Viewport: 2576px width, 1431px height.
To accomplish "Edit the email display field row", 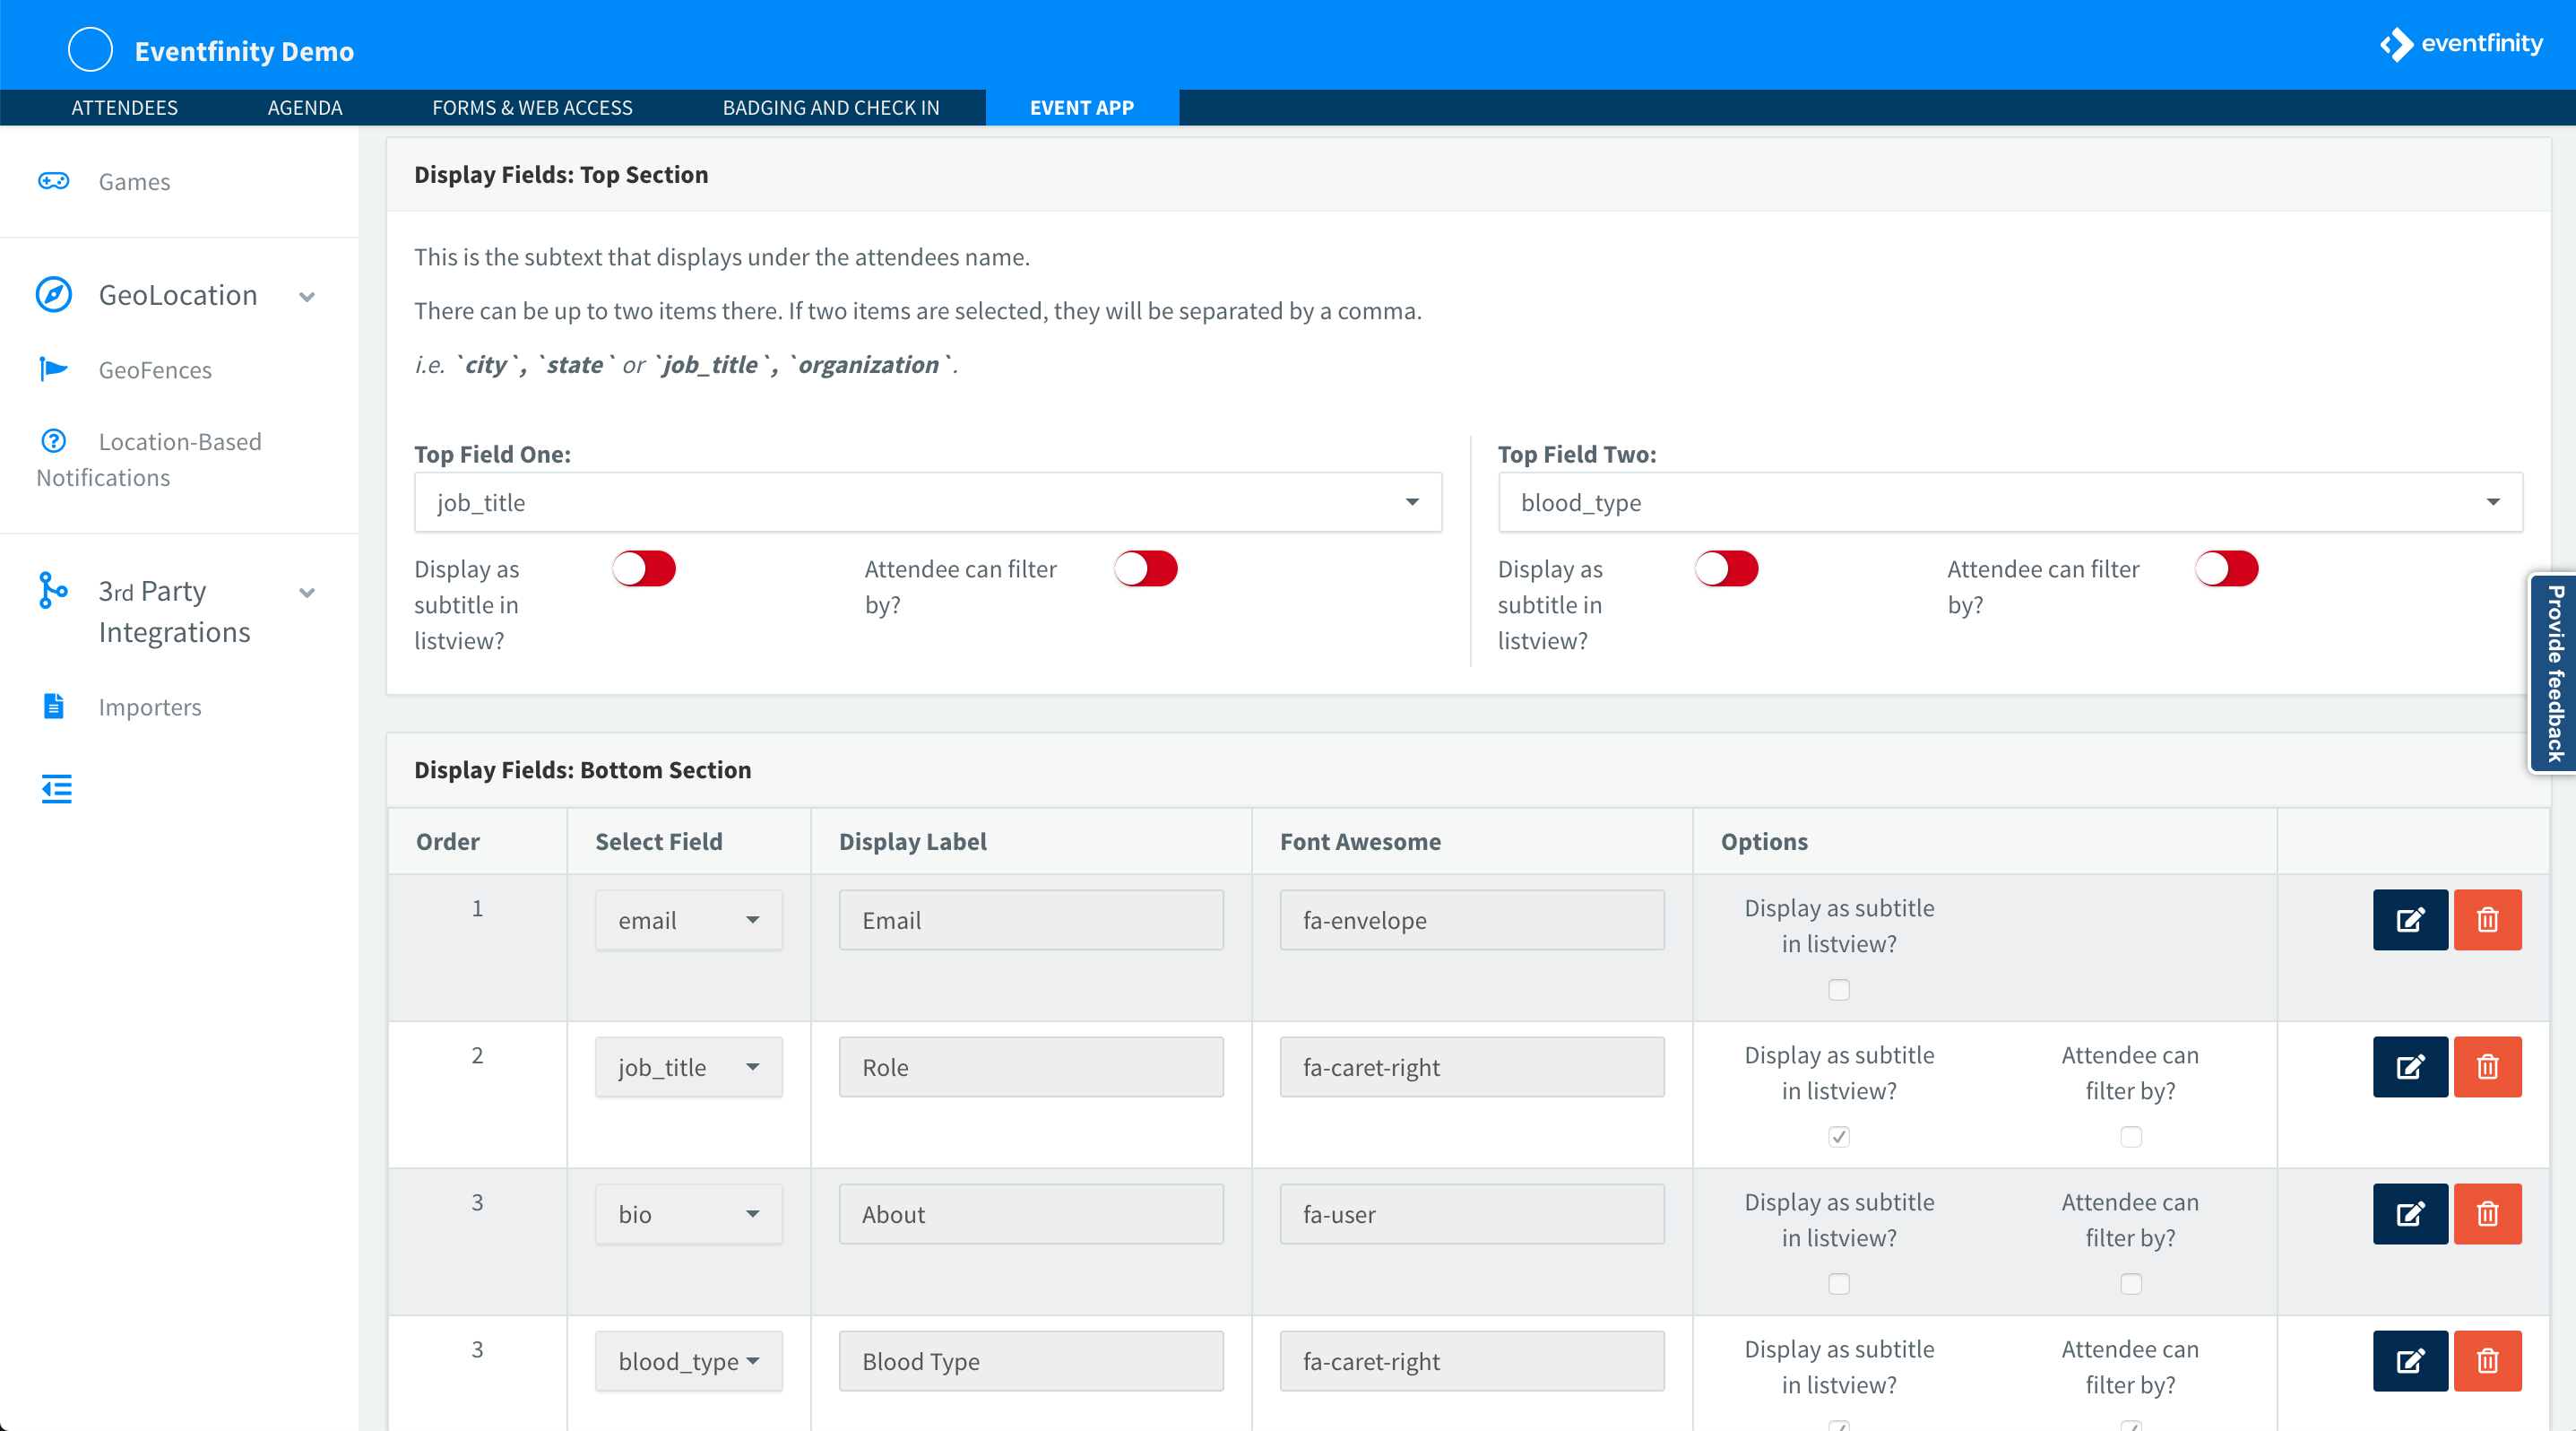I will [2410, 919].
